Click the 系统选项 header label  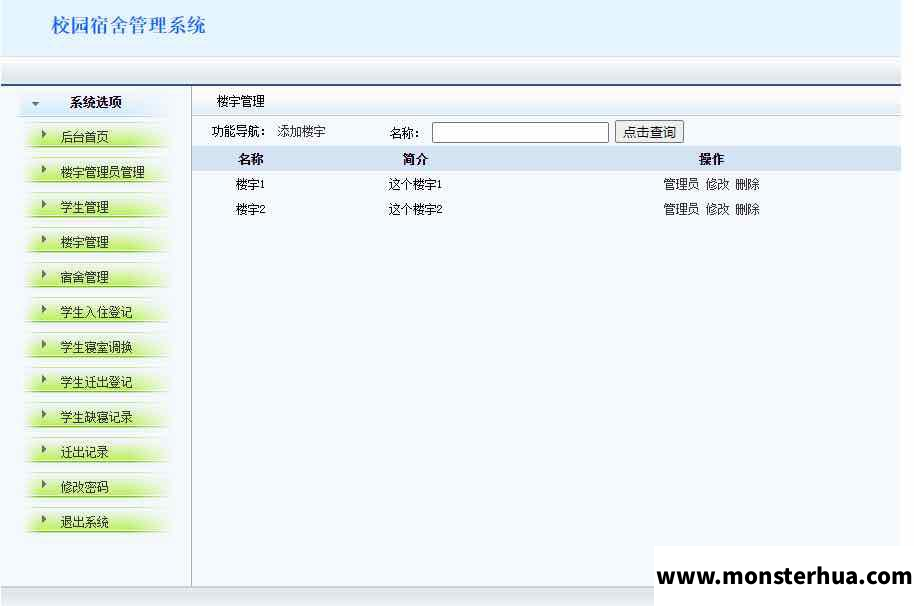[96, 103]
